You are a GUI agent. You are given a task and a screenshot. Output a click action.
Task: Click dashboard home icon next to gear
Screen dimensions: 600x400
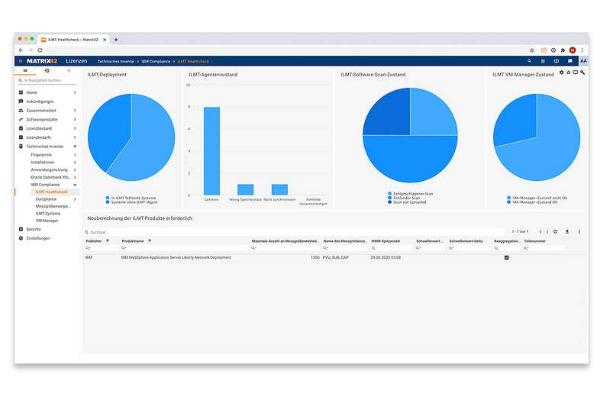pyautogui.click(x=568, y=72)
